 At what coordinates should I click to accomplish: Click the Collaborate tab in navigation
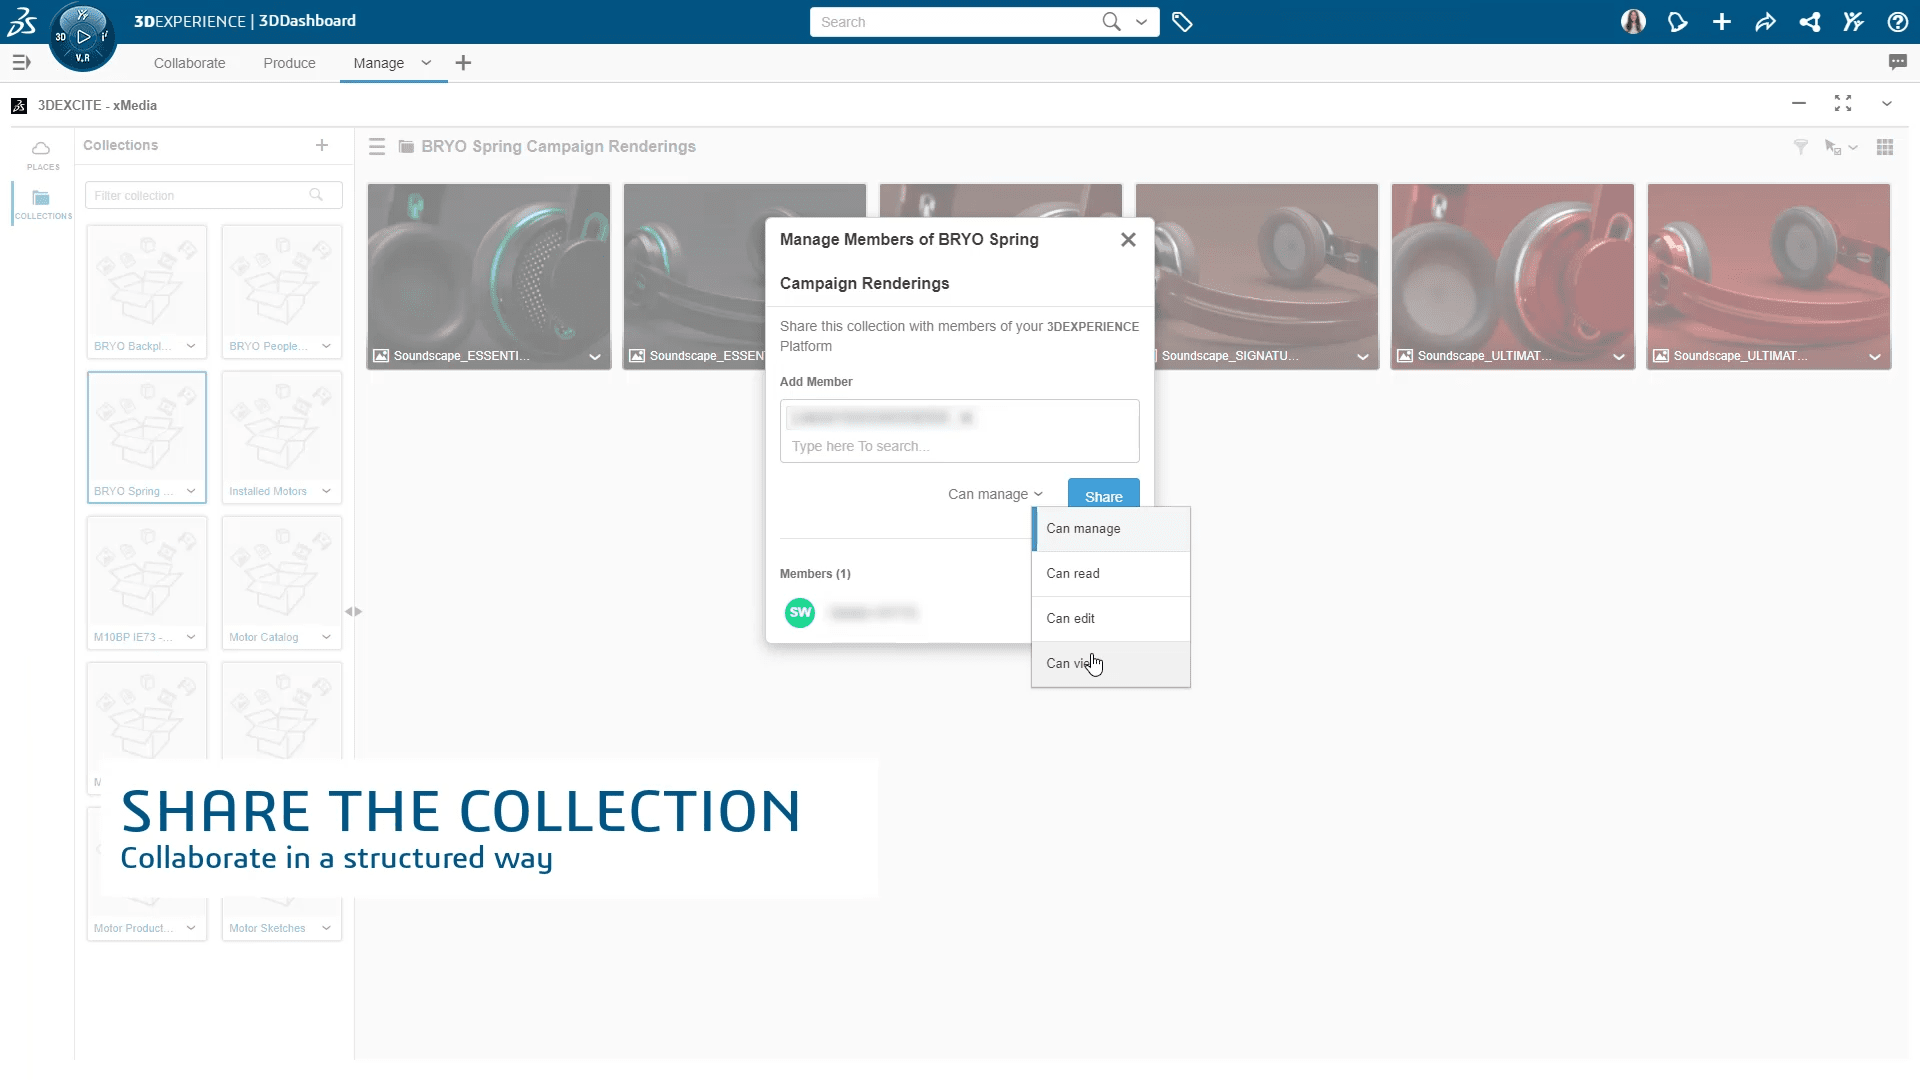(189, 62)
